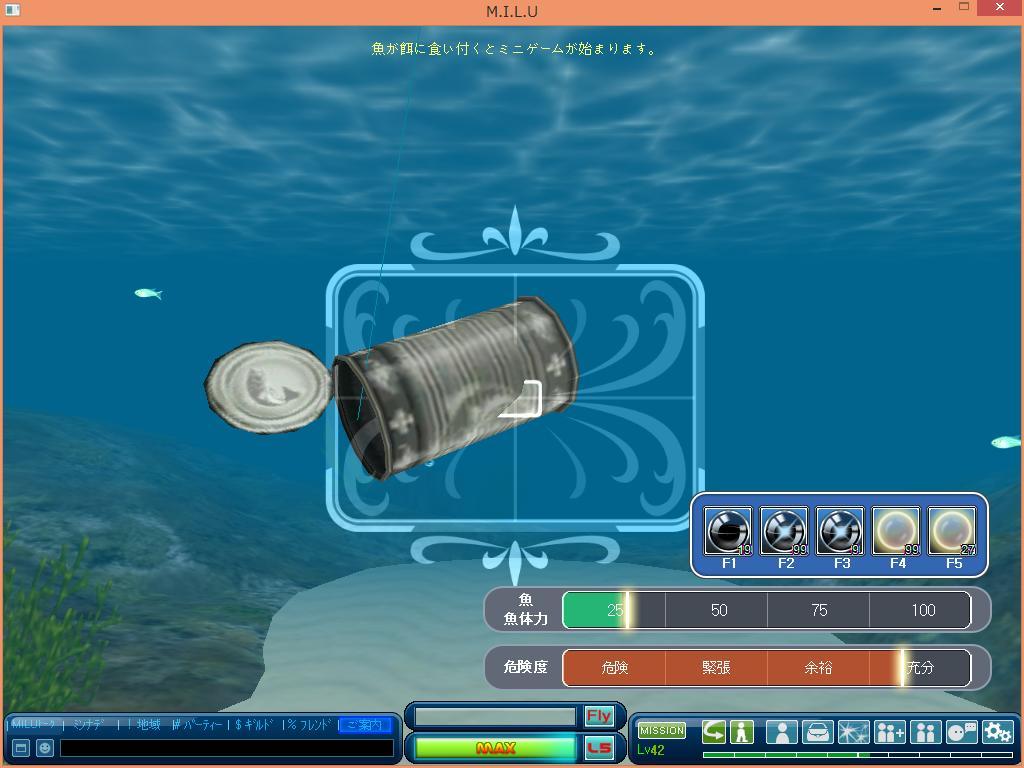1024x768 pixels.
Task: Click the chat window toggle icon
Action: [x=21, y=748]
